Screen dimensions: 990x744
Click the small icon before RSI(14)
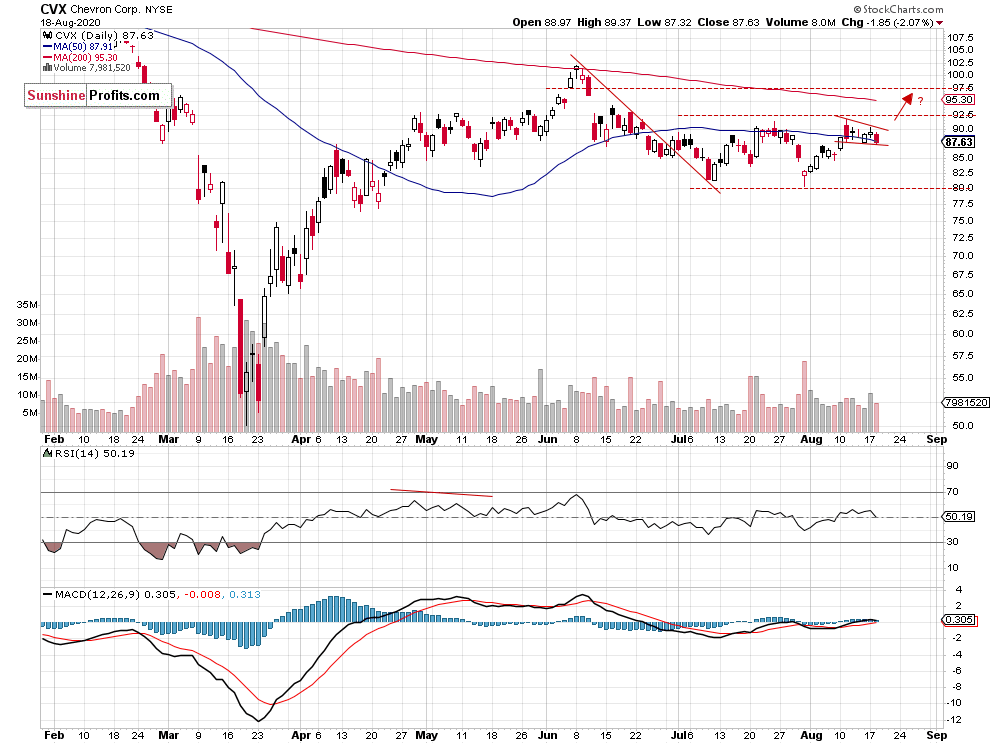[x=47, y=453]
